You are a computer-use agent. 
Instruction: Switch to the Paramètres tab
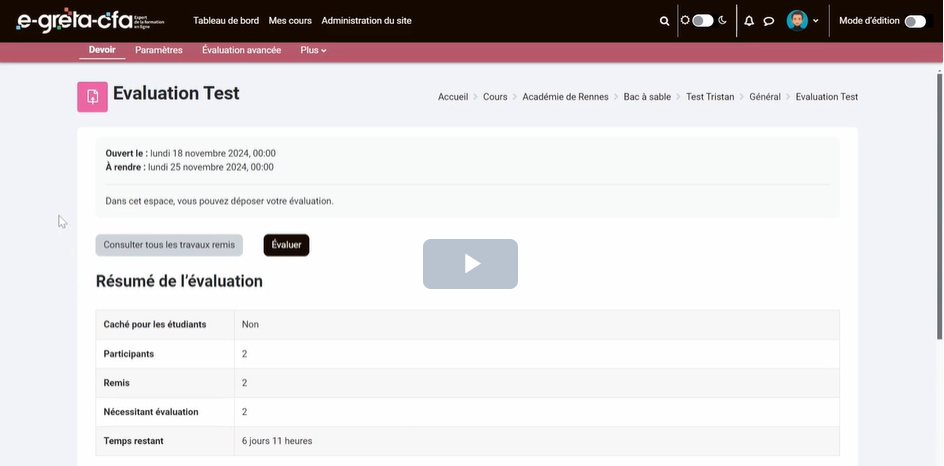(158, 50)
